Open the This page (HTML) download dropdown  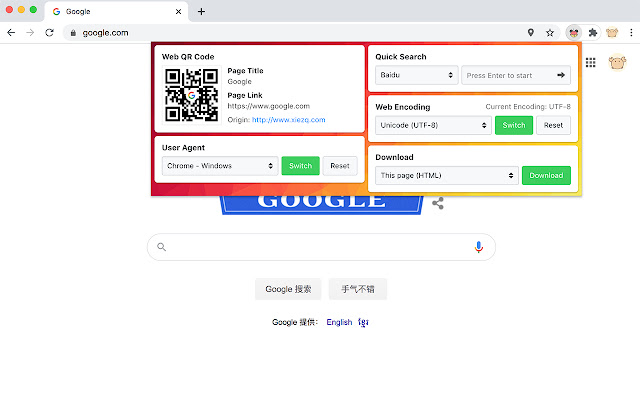447,176
